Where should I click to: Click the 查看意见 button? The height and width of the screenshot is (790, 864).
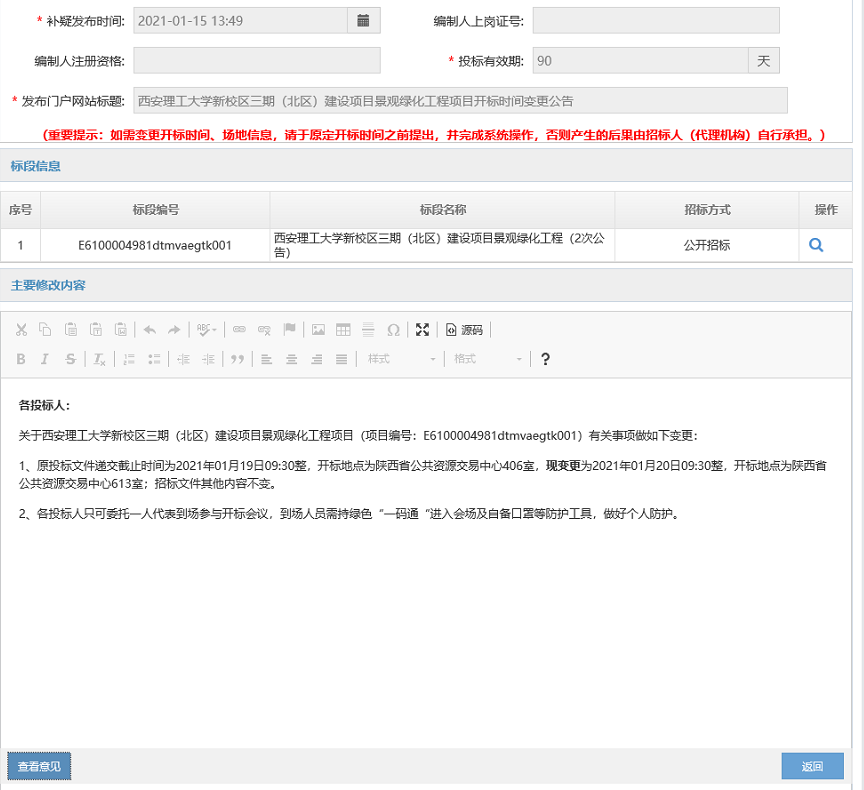(39, 766)
